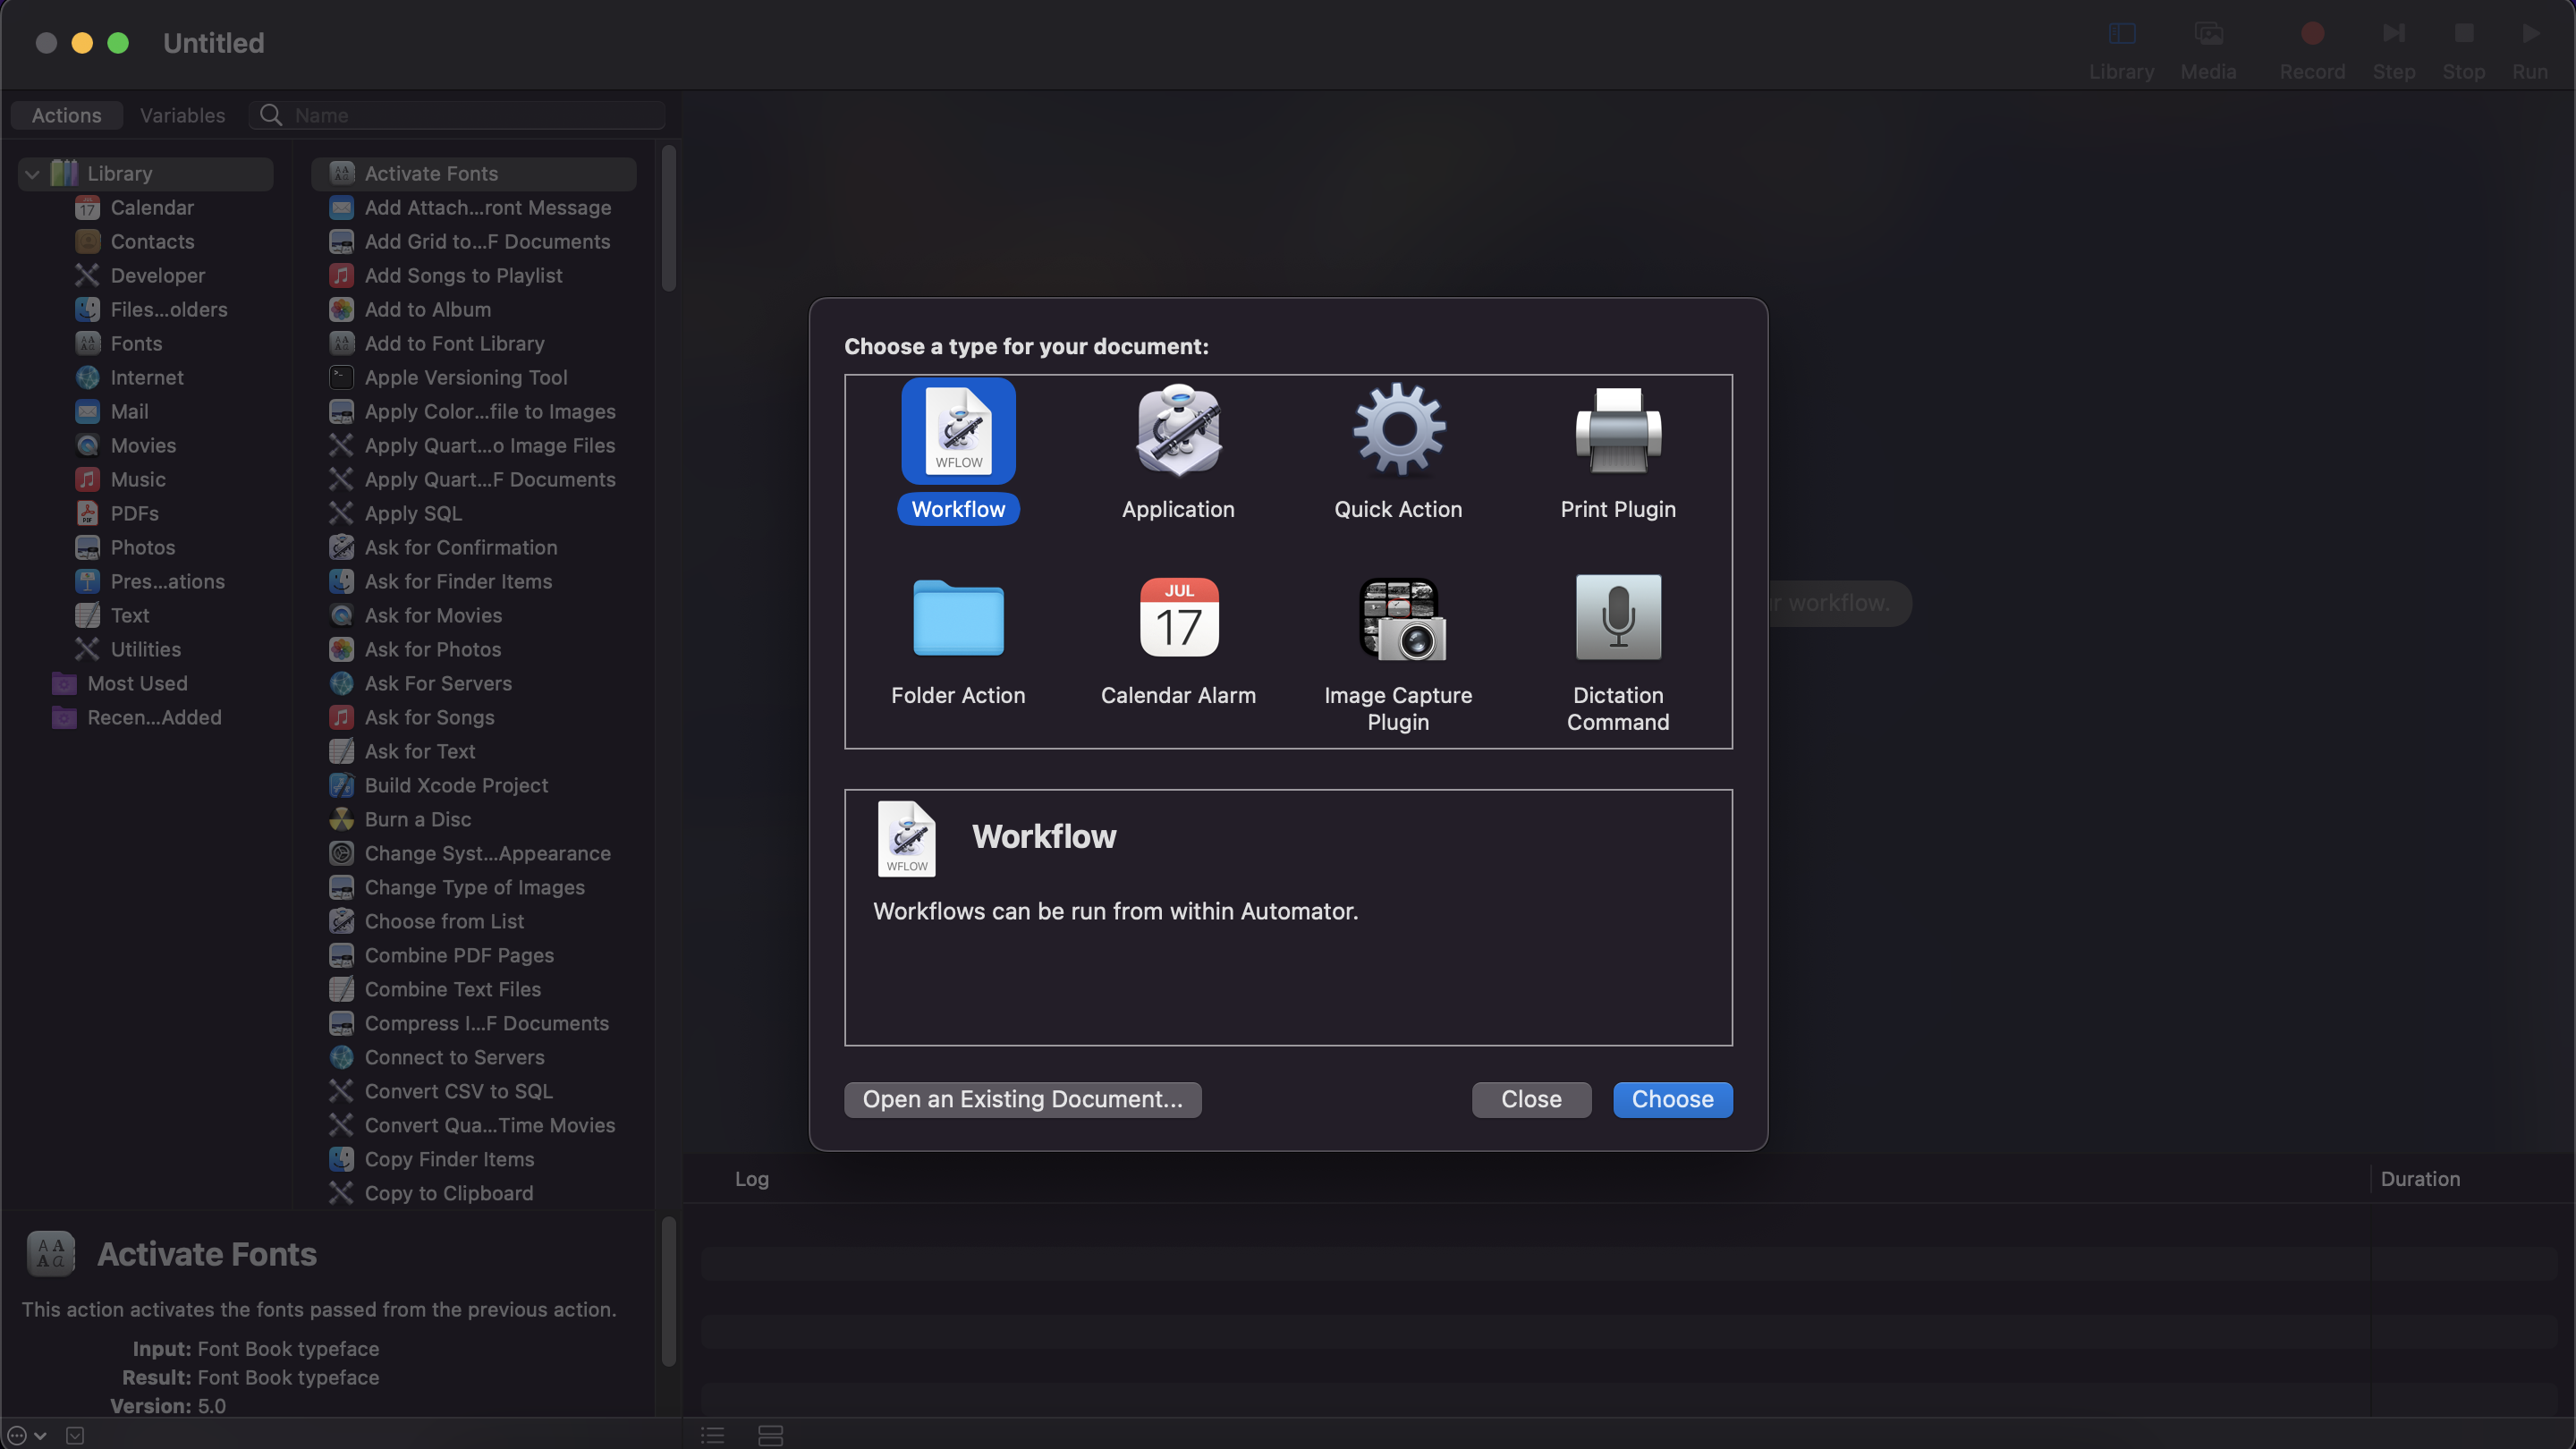This screenshot has height=1449, width=2576.
Task: Choose the Quick Action gear icon
Action: click(x=1398, y=430)
